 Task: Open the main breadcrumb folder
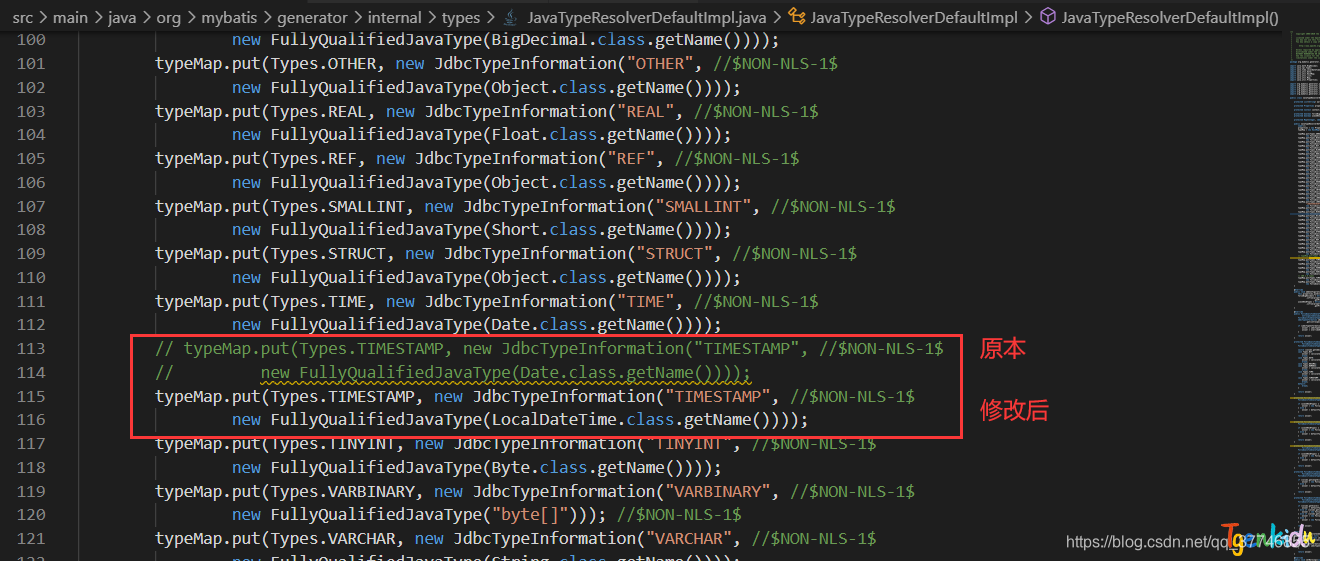click(x=70, y=17)
